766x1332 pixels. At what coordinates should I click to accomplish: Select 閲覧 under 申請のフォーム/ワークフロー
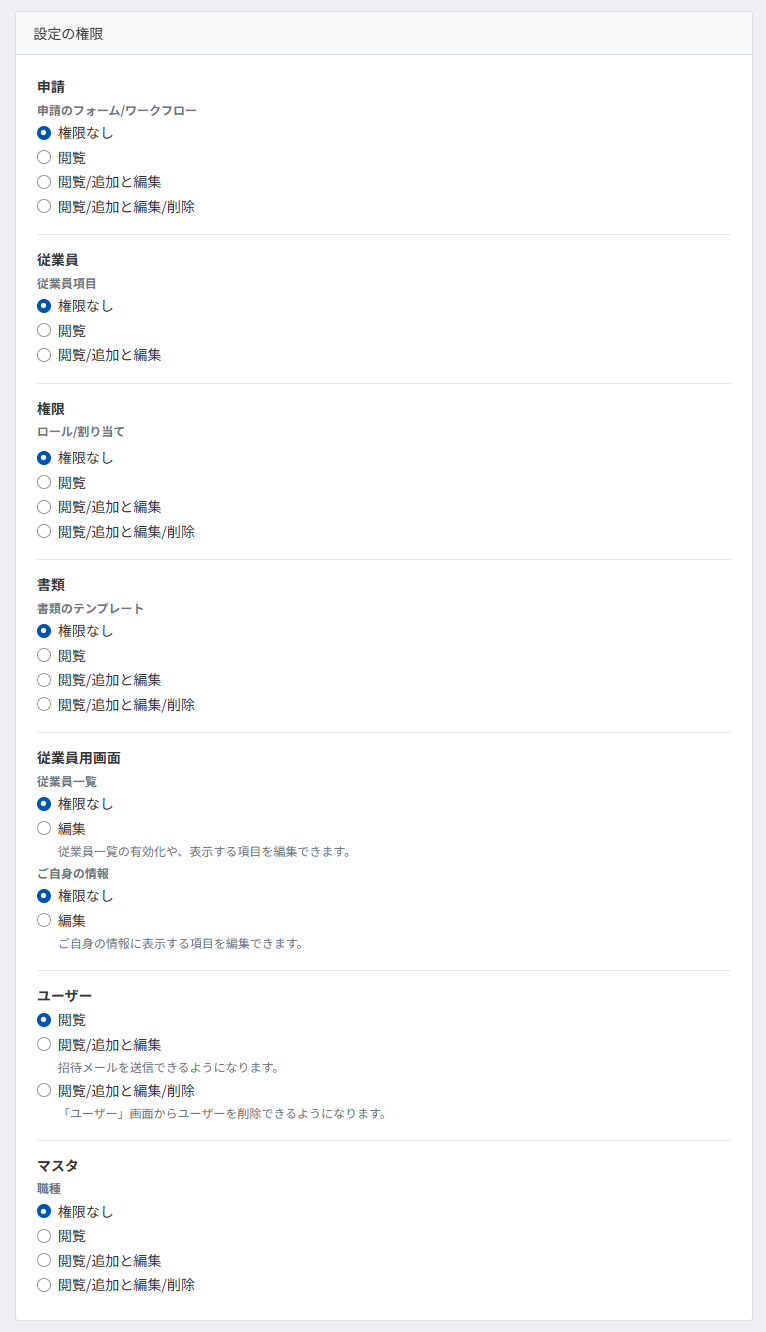(x=44, y=157)
